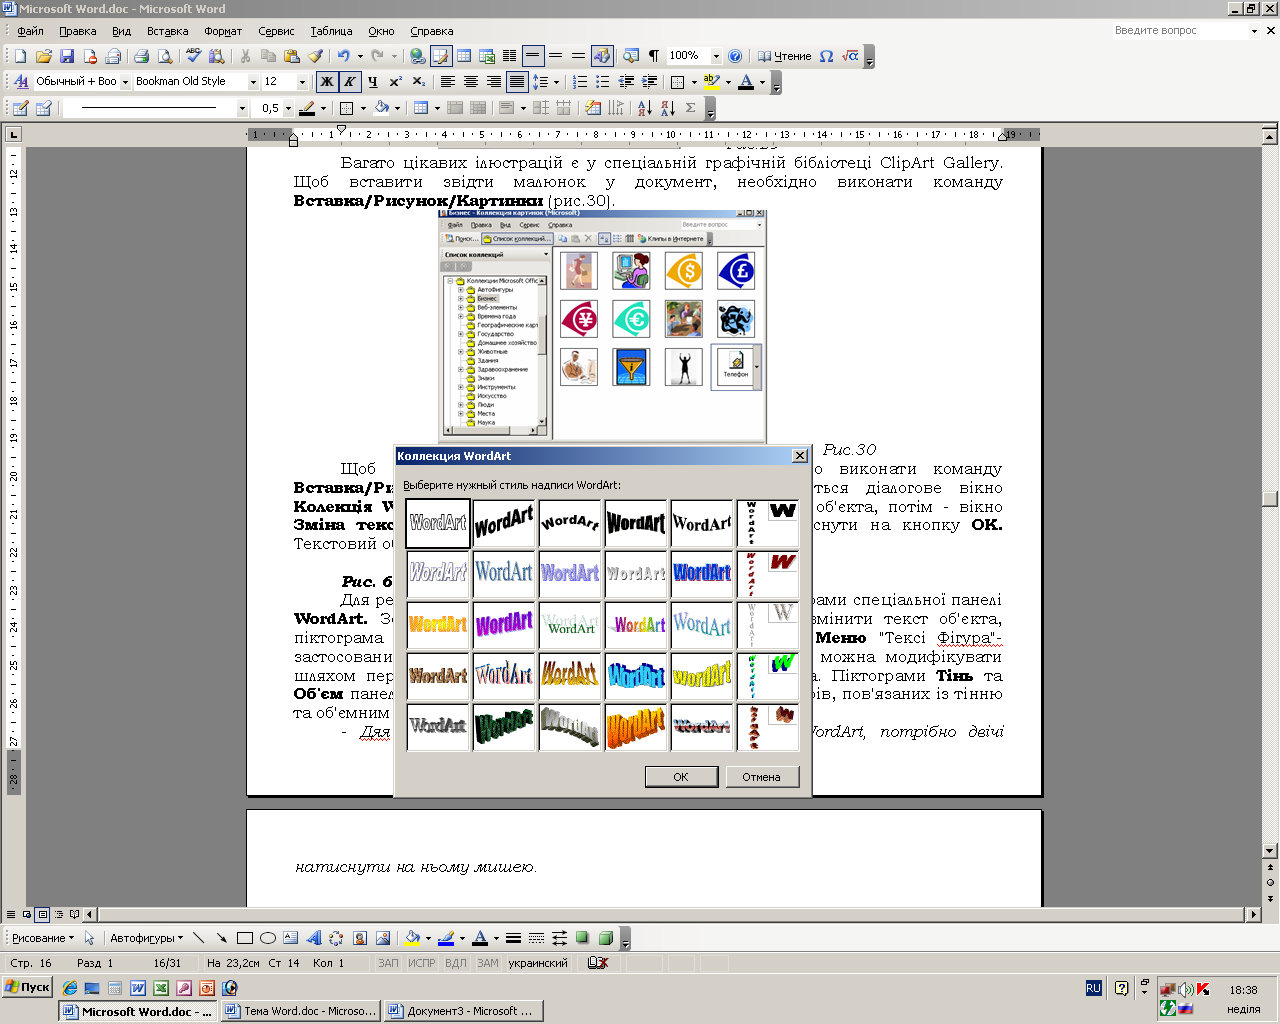The width and height of the screenshot is (1280, 1024).
Task: Toggle show/hide paragraph marks ¶
Action: coord(654,56)
